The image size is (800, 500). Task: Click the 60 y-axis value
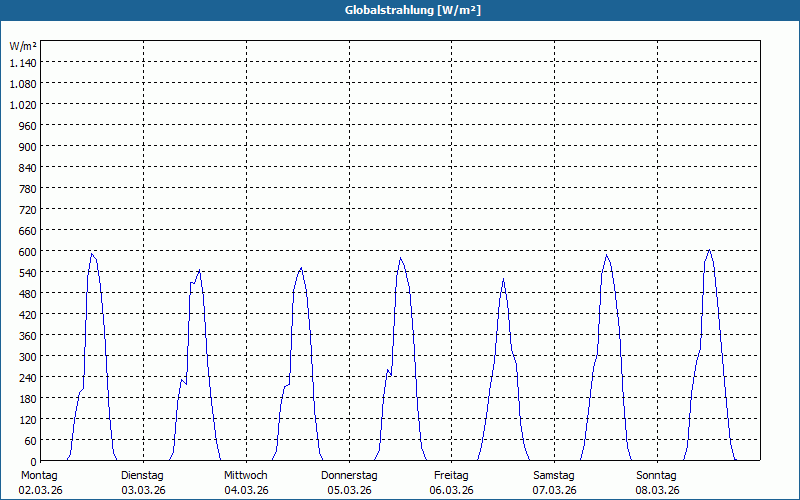click(31, 441)
